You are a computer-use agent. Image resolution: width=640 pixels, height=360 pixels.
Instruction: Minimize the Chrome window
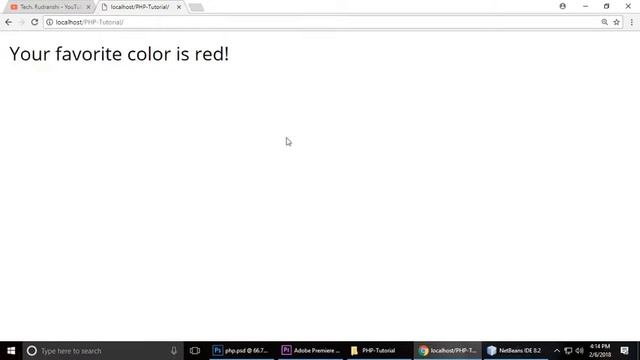(585, 6)
